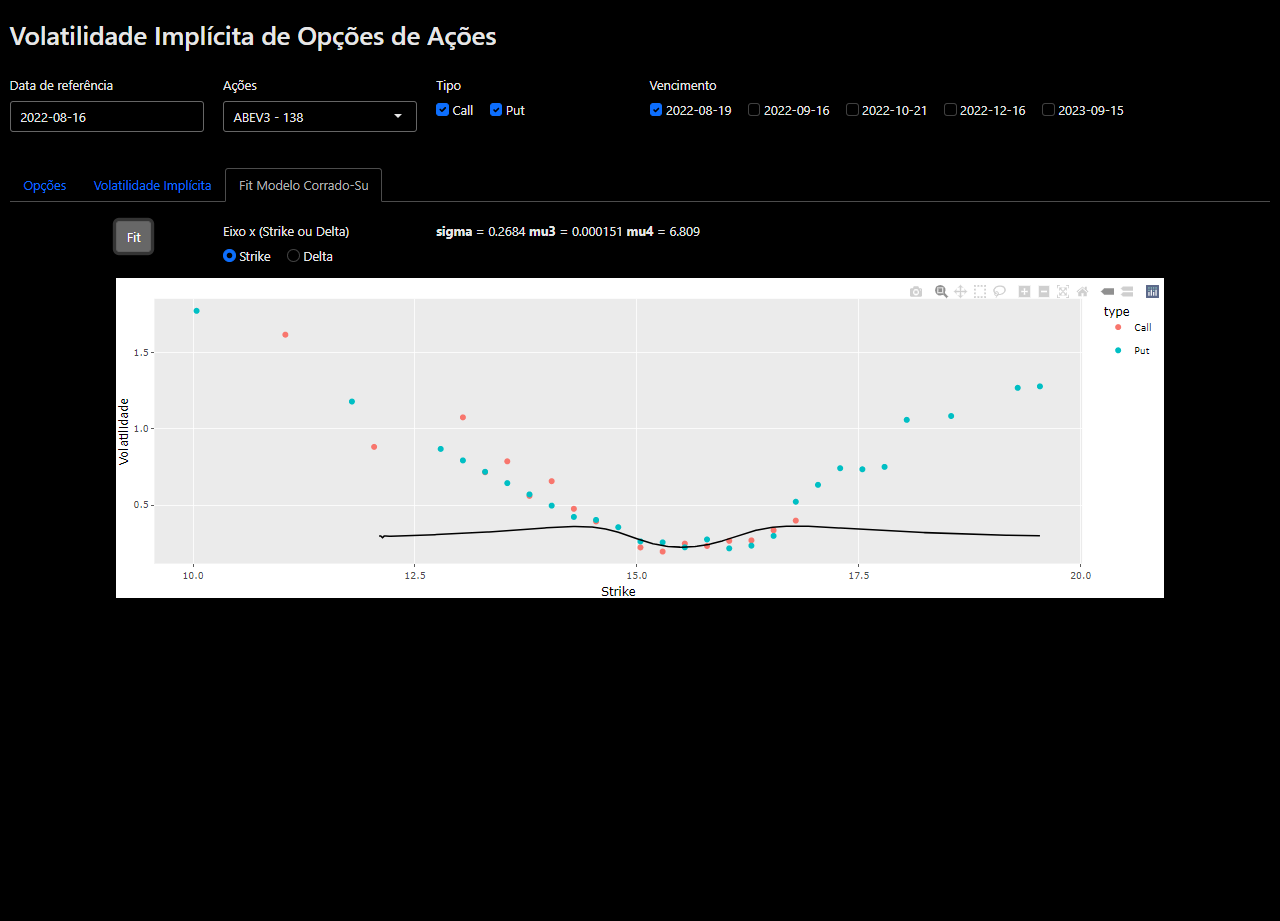Uncheck the Put type checkbox
This screenshot has height=921, width=1280.
496,110
